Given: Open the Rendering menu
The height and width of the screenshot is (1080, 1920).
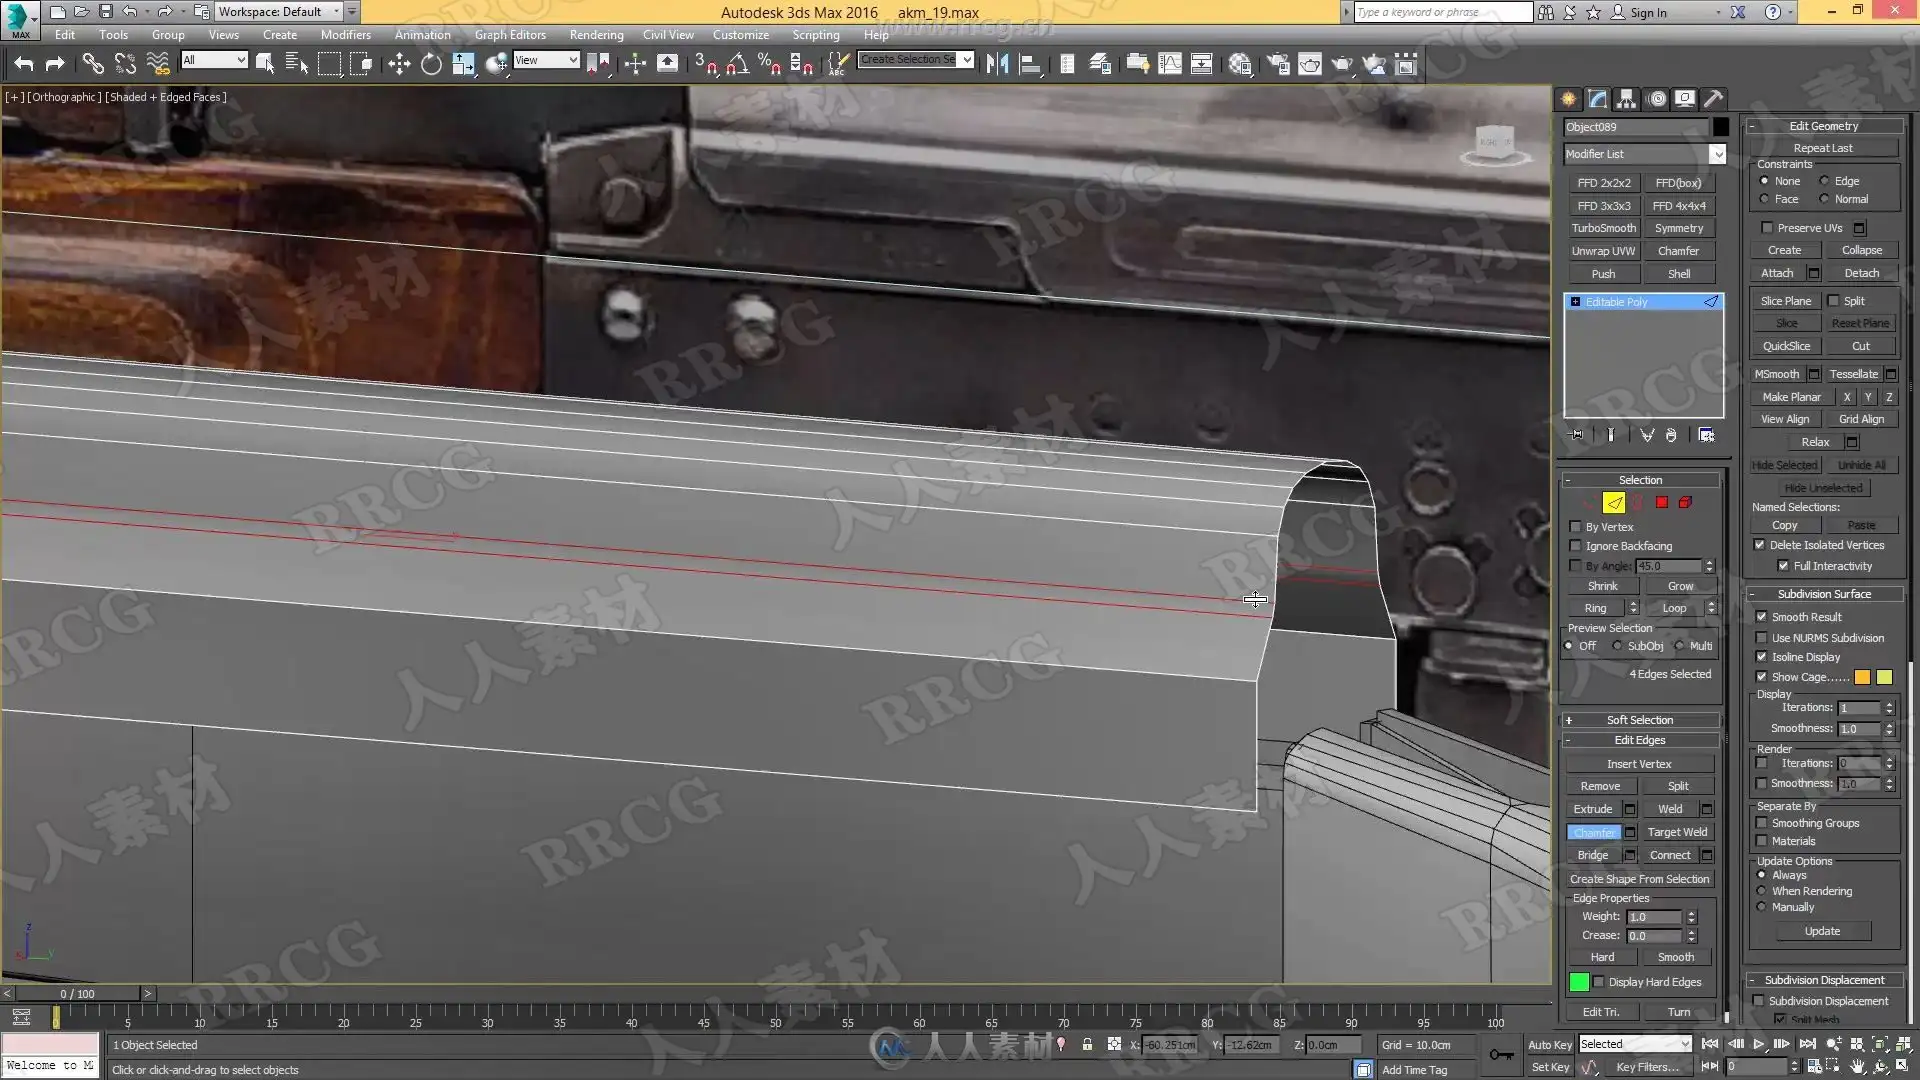Looking at the screenshot, I should point(596,35).
